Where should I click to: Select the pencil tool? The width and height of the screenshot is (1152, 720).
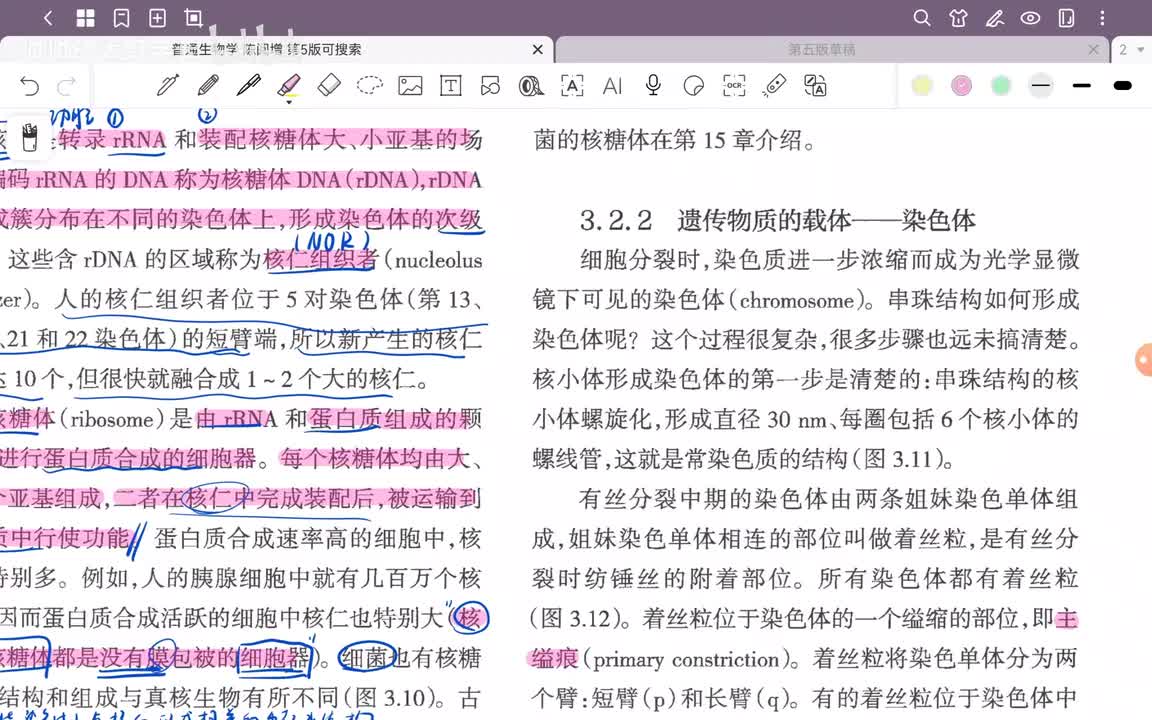[208, 86]
